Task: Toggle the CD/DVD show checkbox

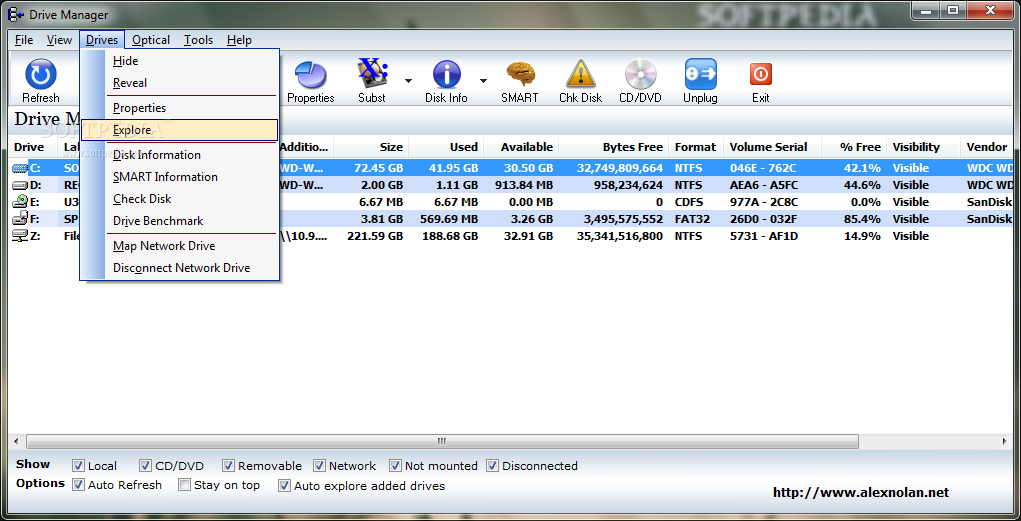Action: (145, 466)
